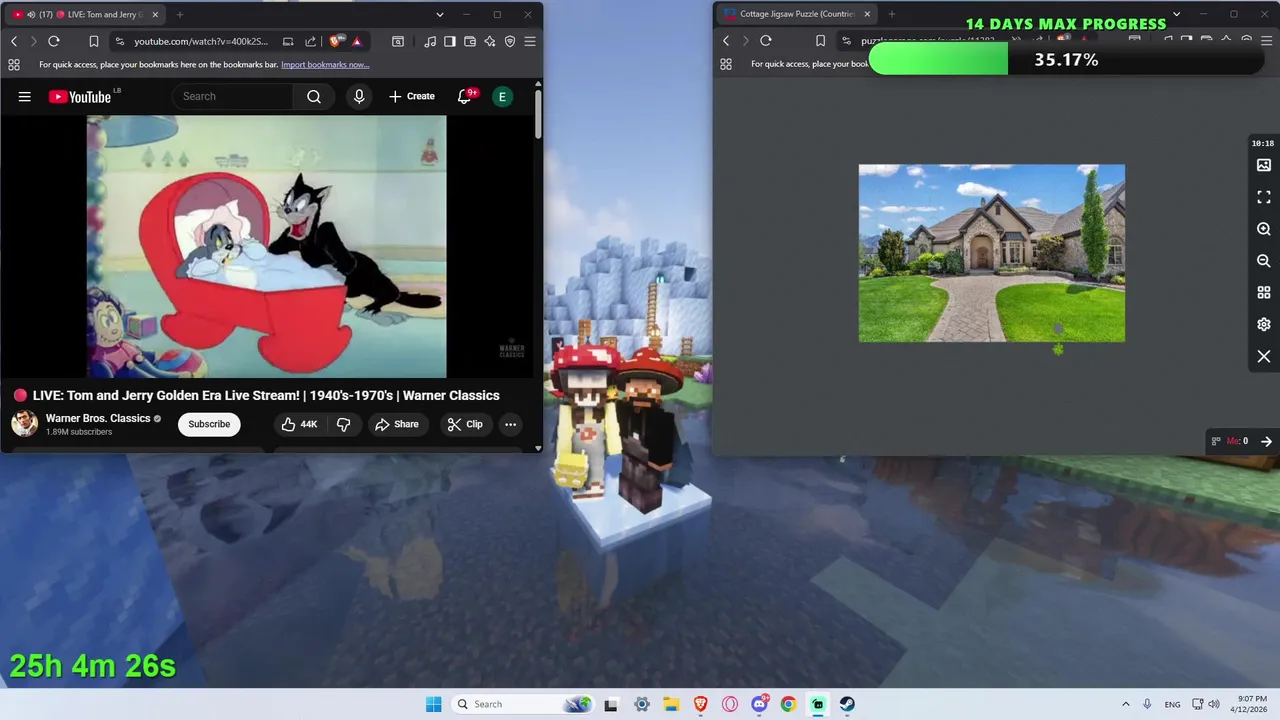
Task: Zoom out on the jigsaw puzzle
Action: (x=1264, y=261)
